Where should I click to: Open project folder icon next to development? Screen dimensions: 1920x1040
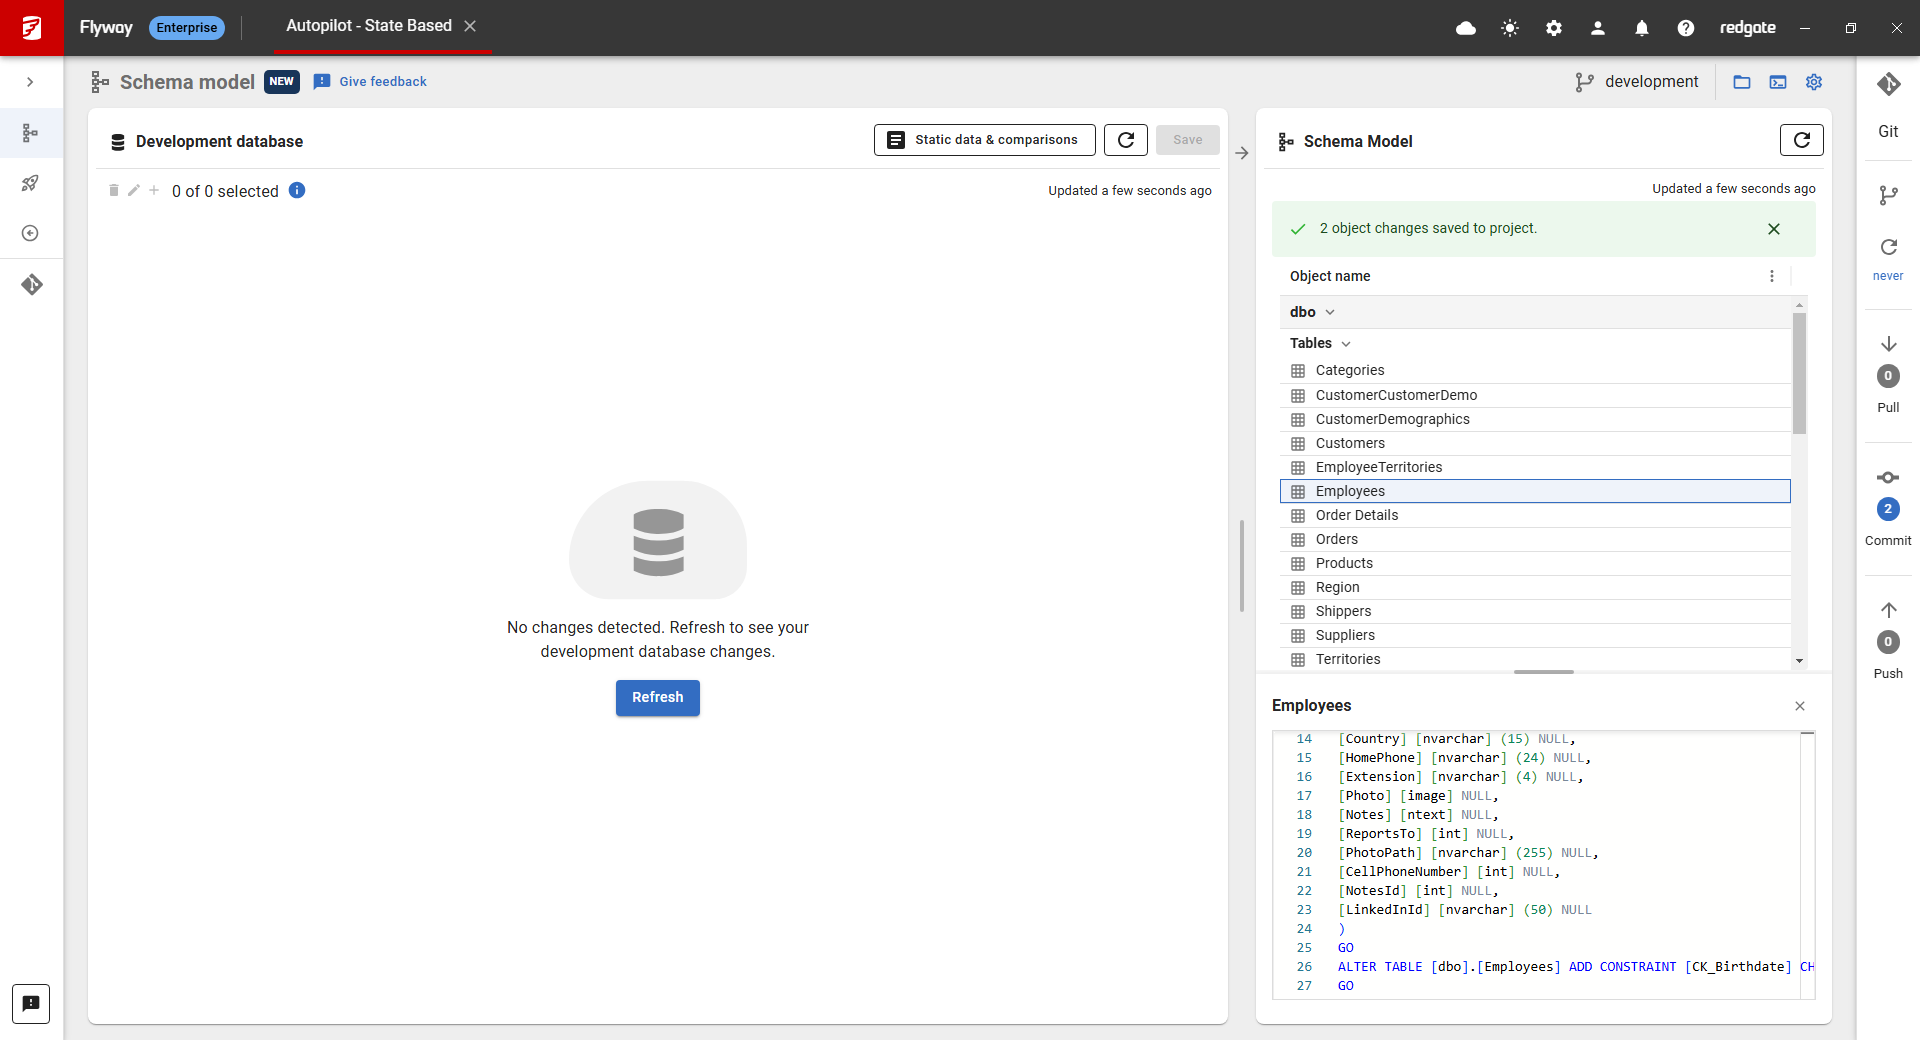1742,82
